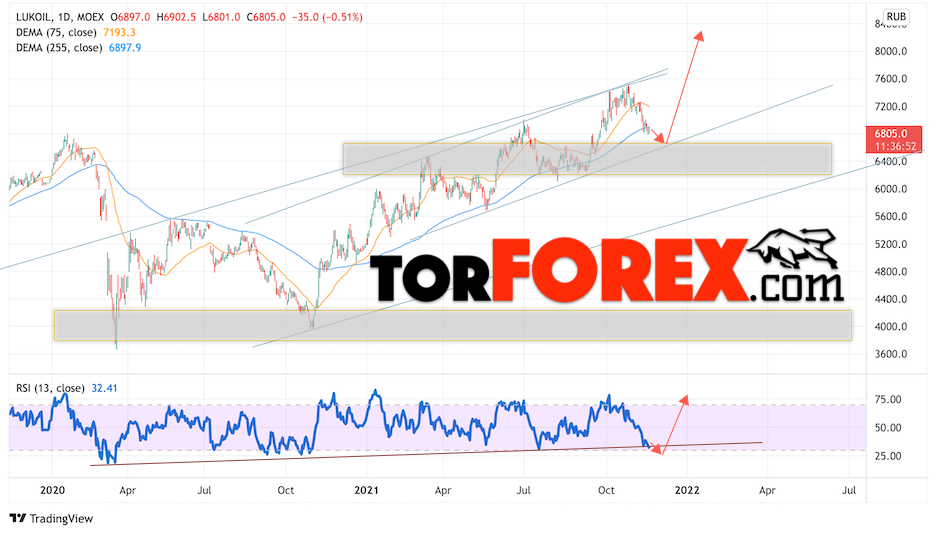Click the DEMA (255, close) indicator label
Viewport: 936px width, 534px height.
tap(58, 47)
